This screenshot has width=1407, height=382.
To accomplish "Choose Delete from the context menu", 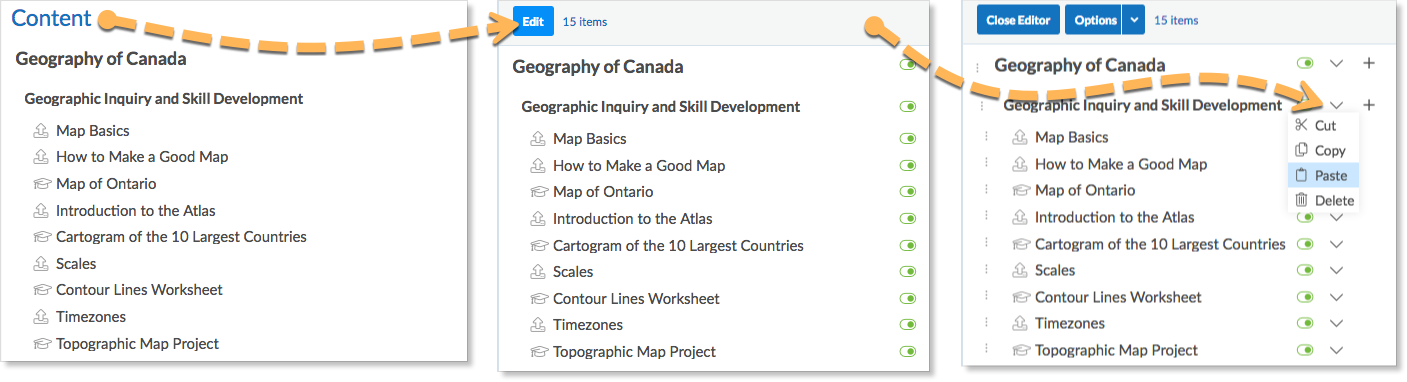I will [x=1323, y=201].
